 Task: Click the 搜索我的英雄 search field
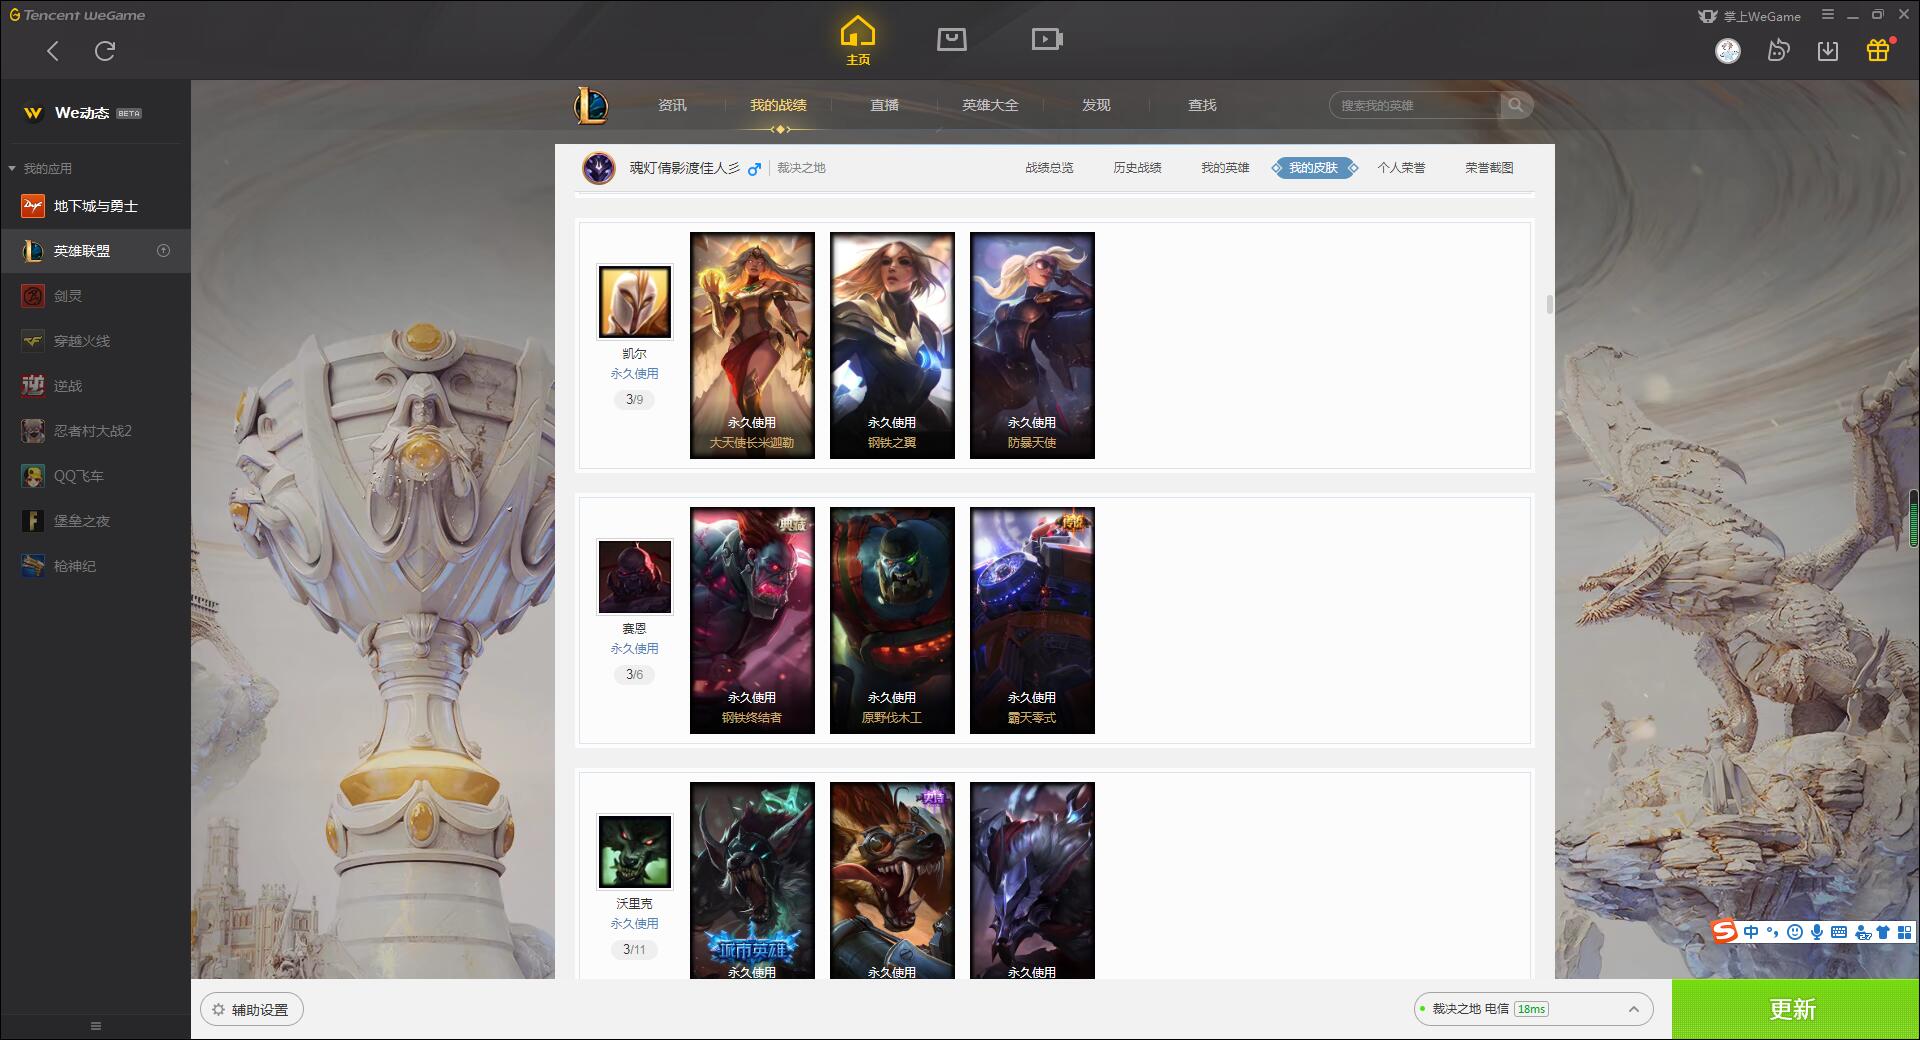click(x=1415, y=105)
